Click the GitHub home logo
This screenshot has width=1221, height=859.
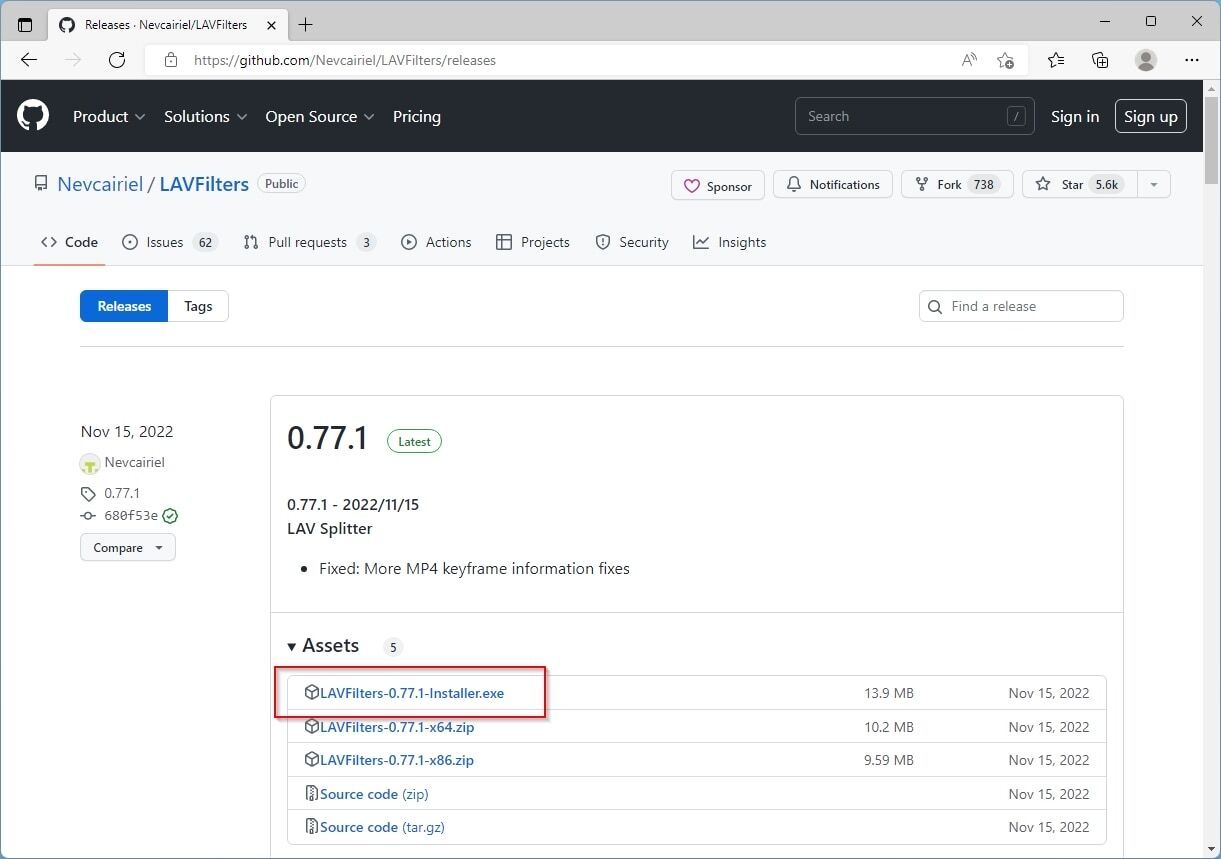32,116
